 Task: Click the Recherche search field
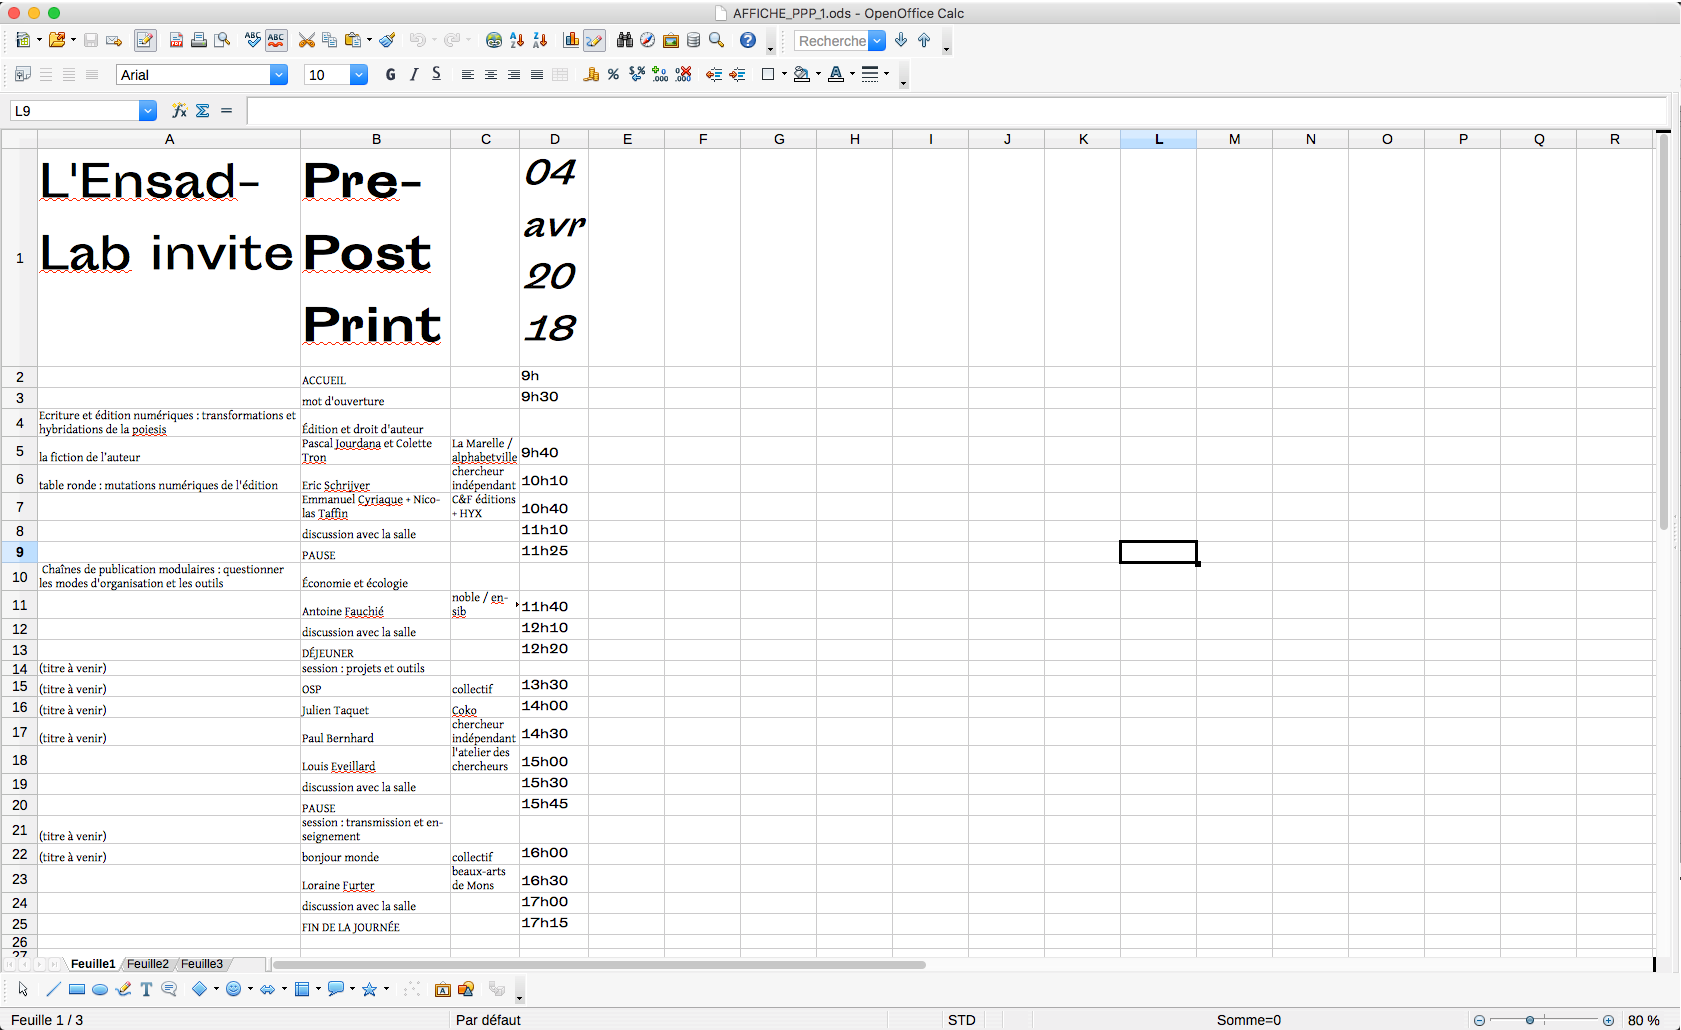(831, 41)
